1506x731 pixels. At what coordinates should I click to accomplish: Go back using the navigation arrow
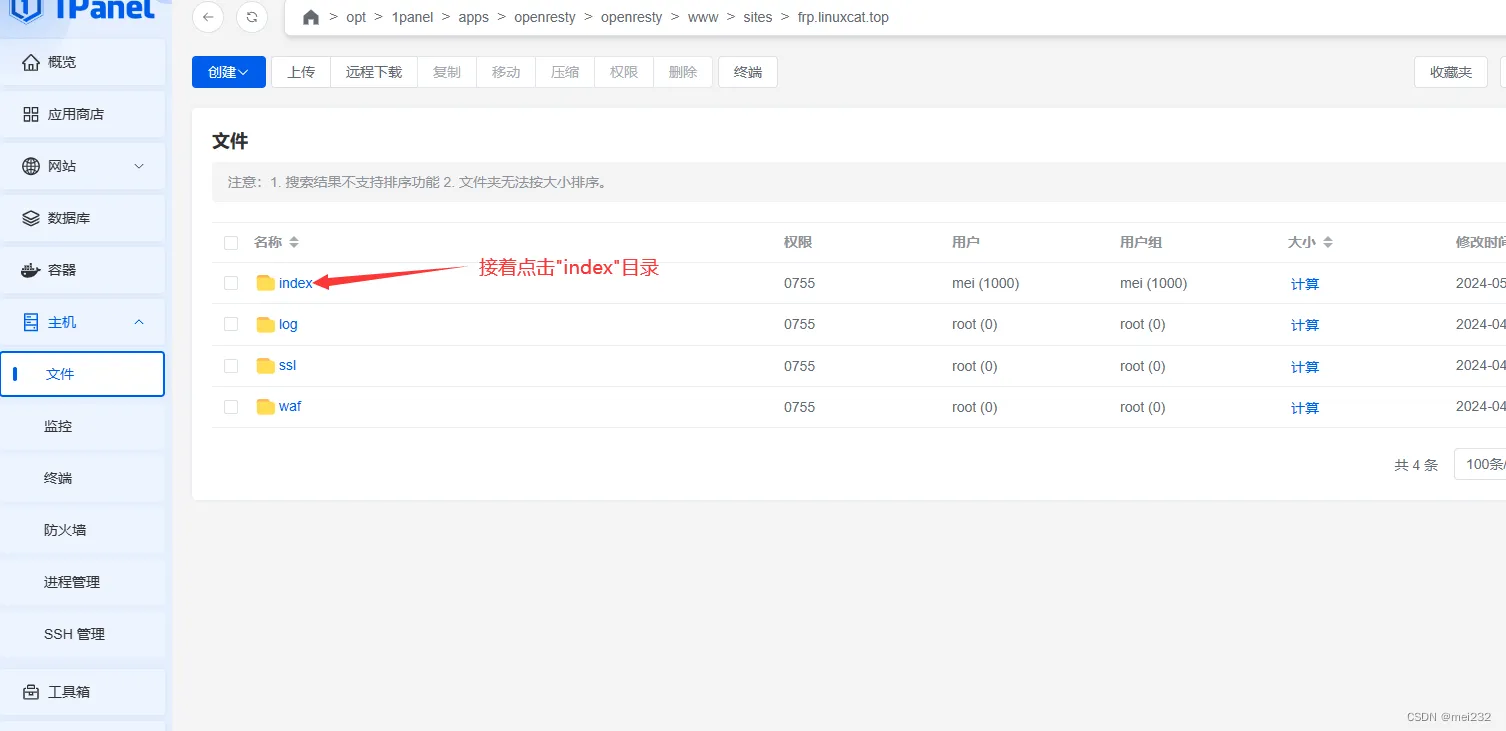point(207,17)
